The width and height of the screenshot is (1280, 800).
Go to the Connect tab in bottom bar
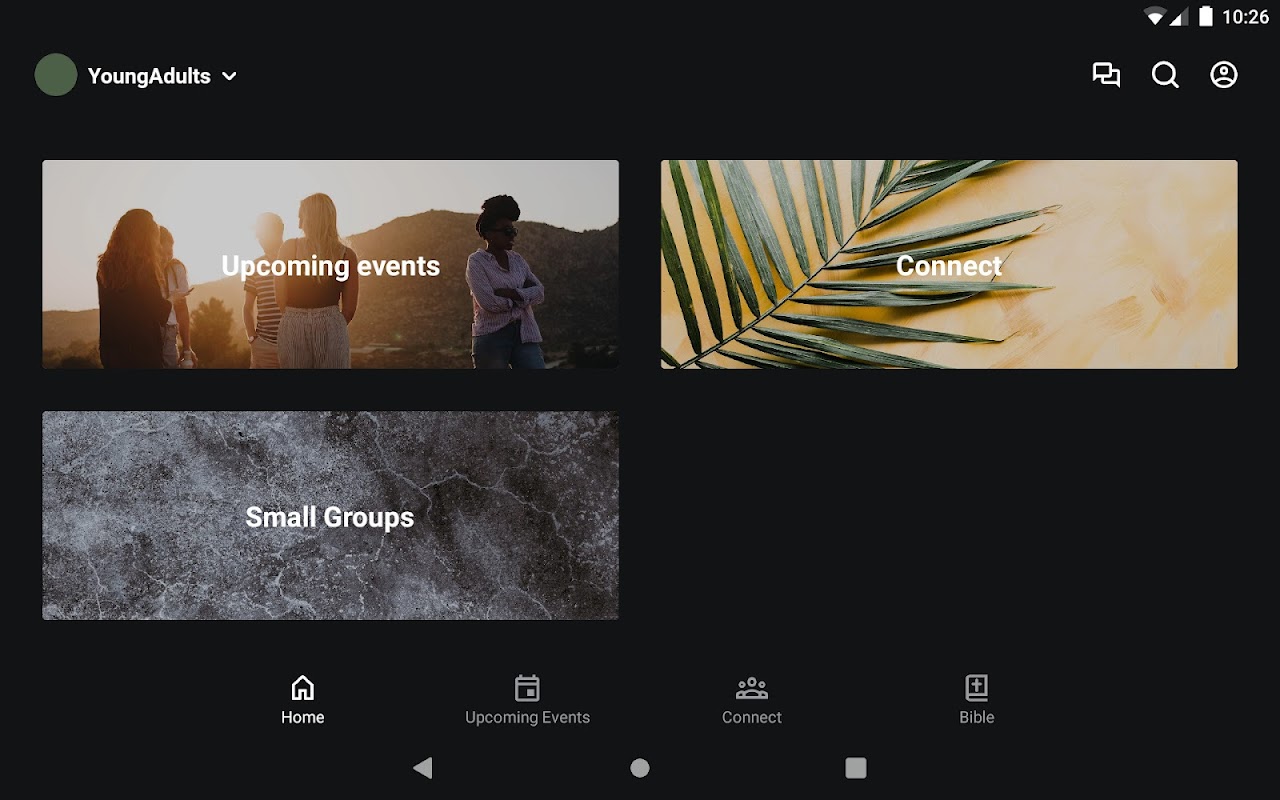[752, 700]
